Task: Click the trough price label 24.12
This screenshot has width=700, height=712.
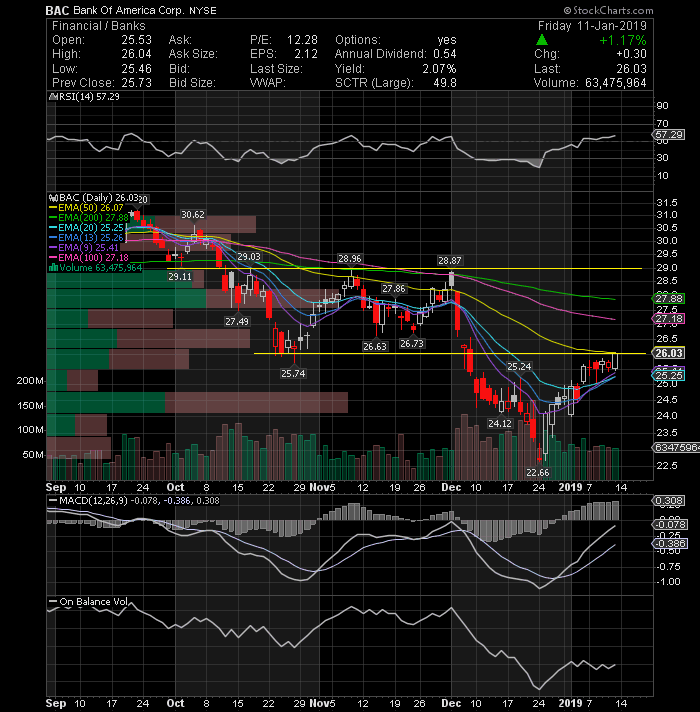Action: 500,424
